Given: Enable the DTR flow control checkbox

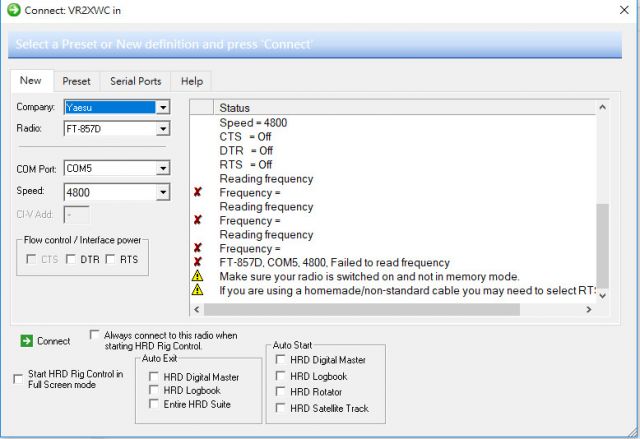Looking at the screenshot, I should [70, 259].
